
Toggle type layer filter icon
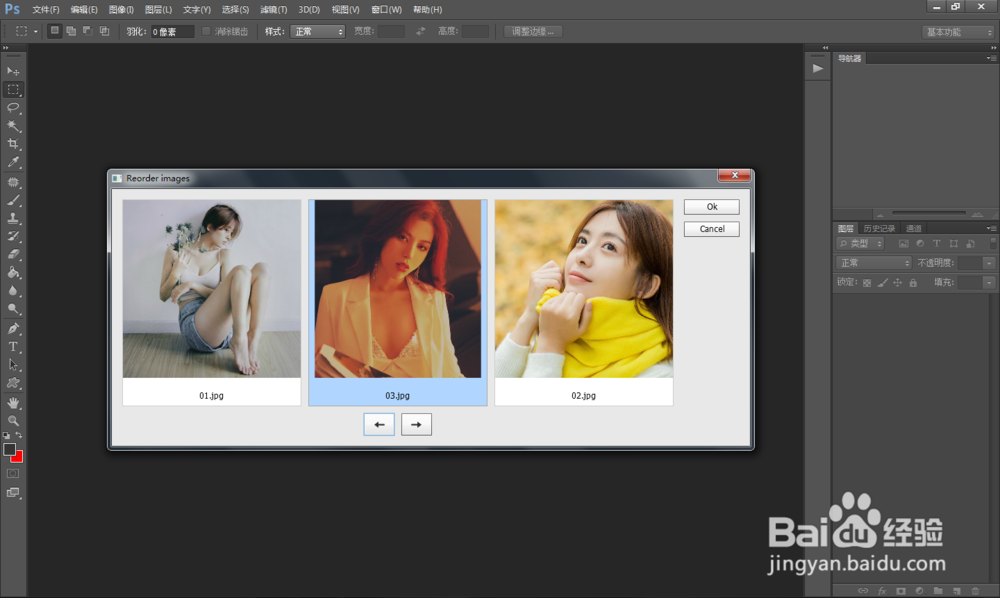936,244
